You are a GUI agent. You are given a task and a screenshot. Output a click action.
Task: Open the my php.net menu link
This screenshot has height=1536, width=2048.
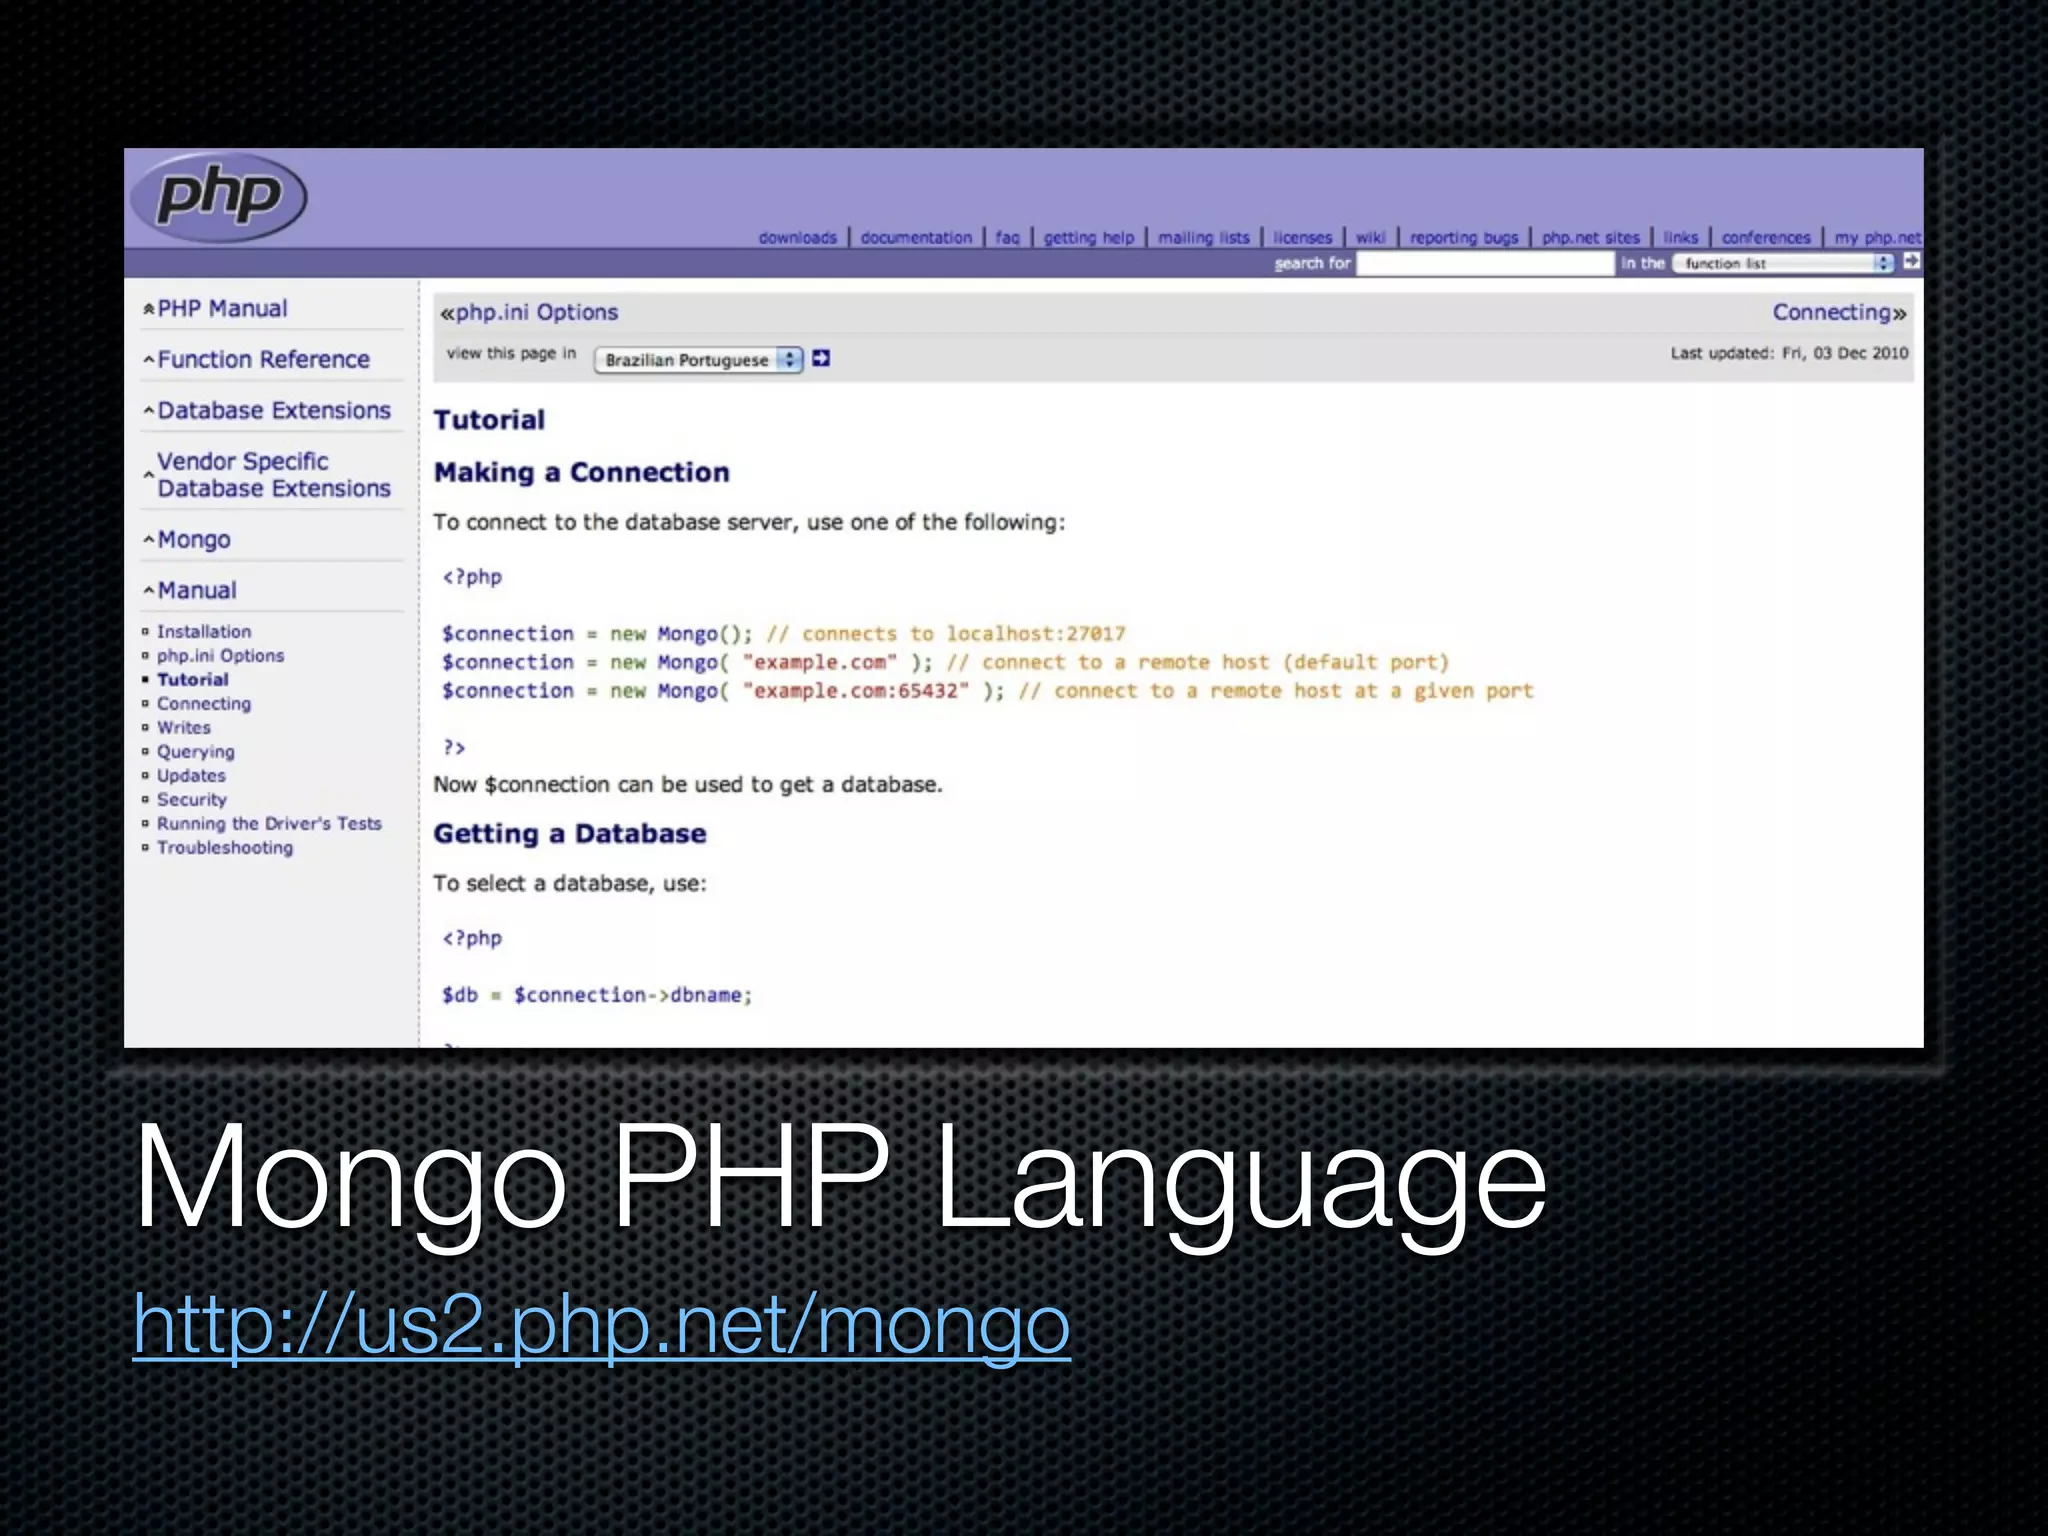pyautogui.click(x=1877, y=238)
